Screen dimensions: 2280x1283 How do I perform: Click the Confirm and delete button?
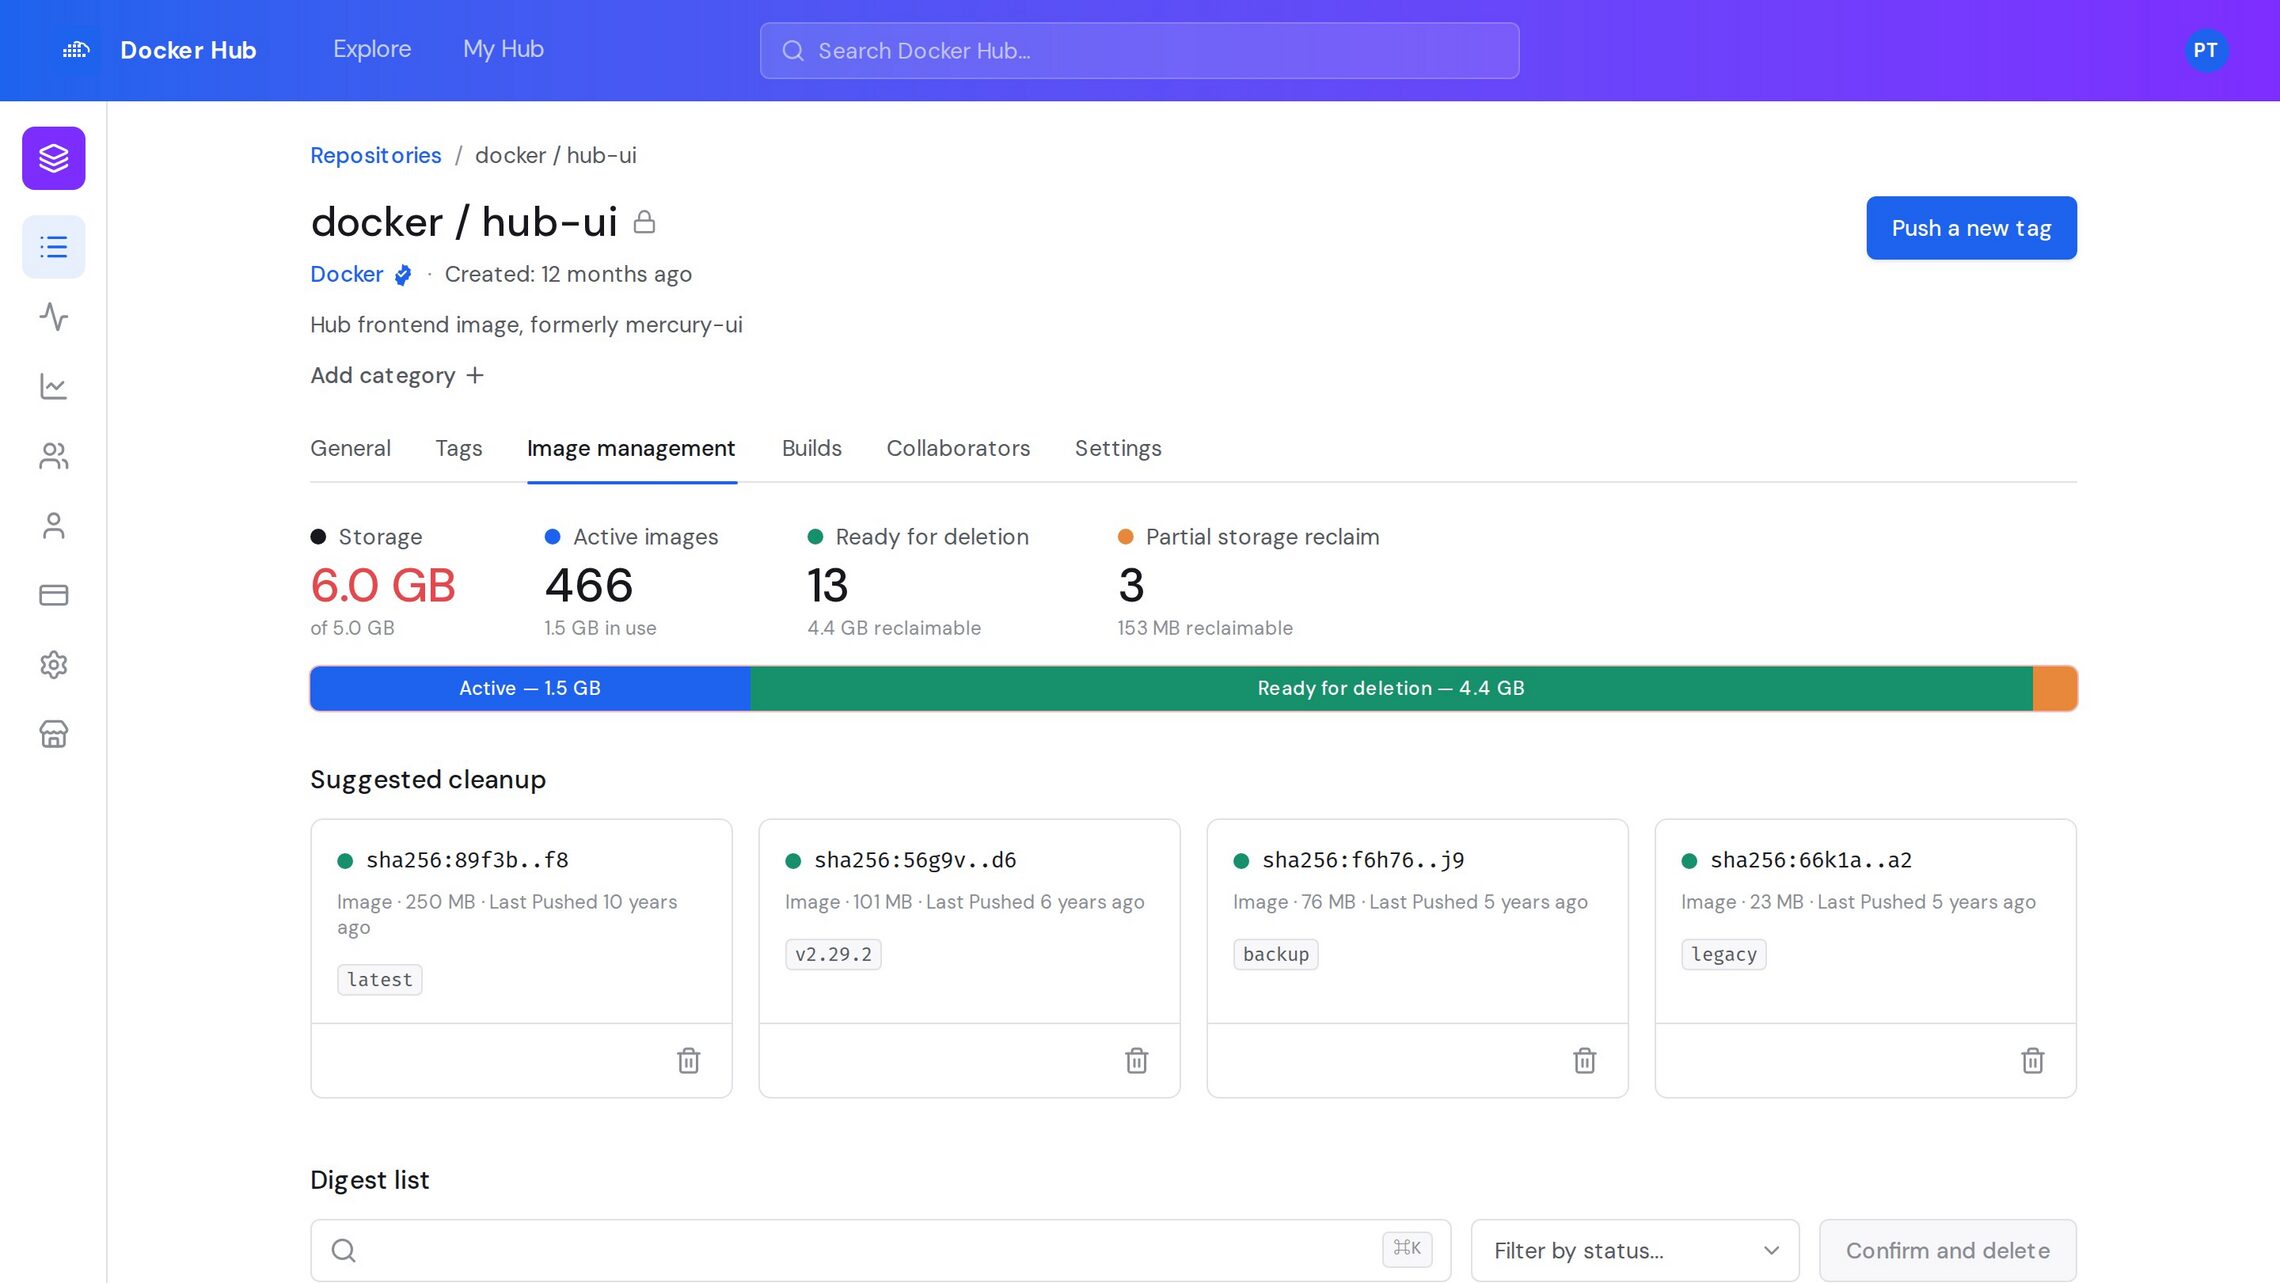(x=1948, y=1250)
